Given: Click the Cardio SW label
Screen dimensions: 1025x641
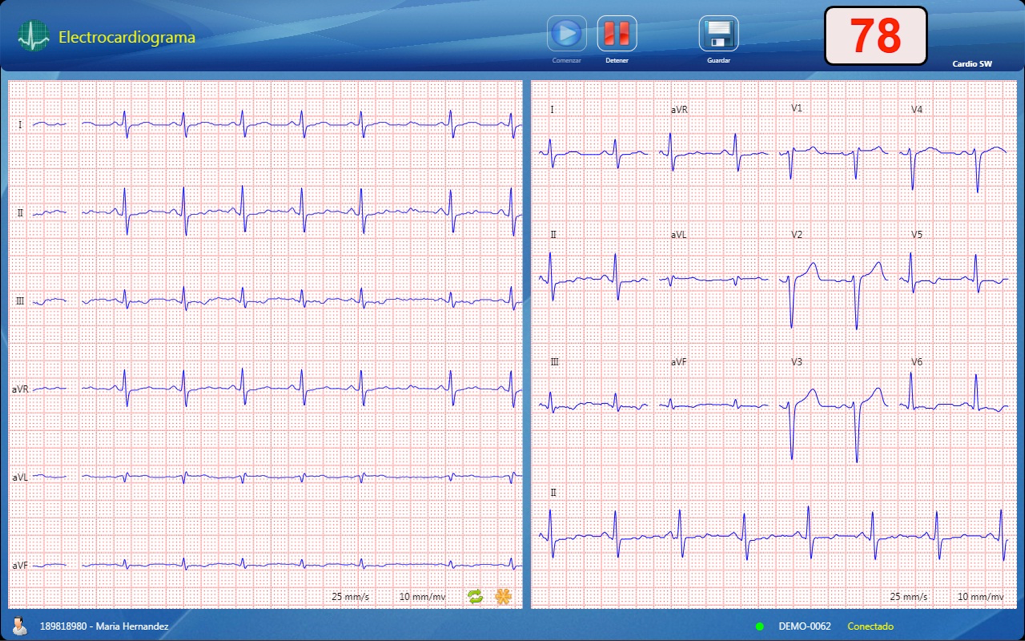Looking at the screenshot, I should [x=972, y=64].
